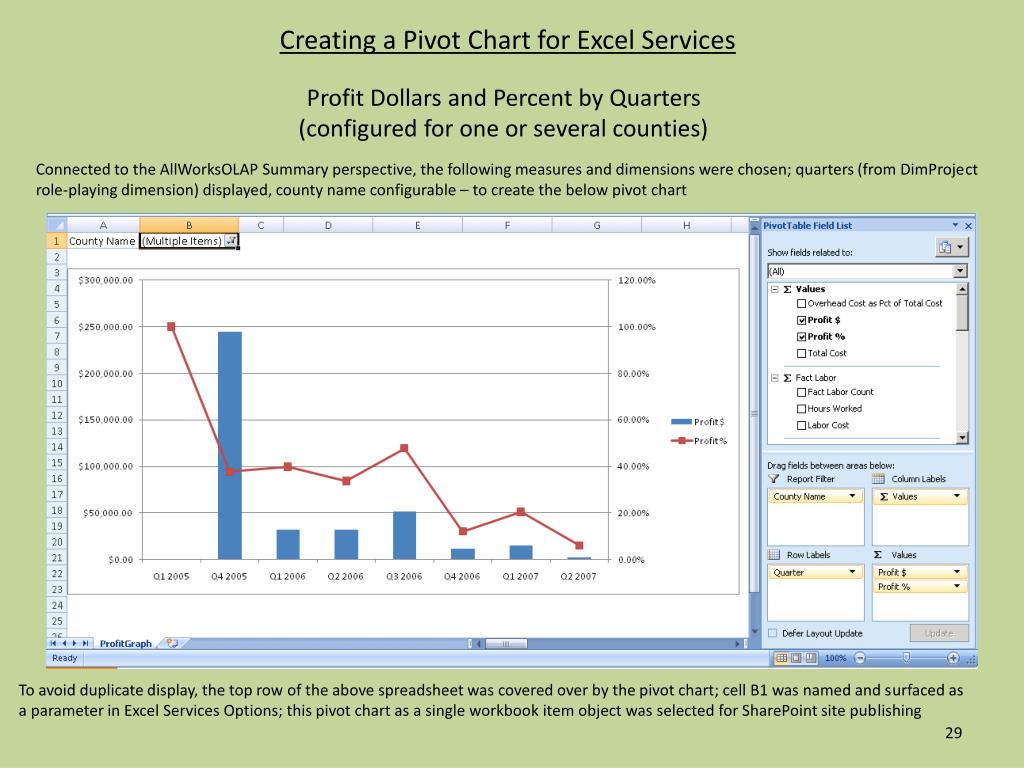1024x768 pixels.
Task: Go to last sheet with navigation arrow
Action: click(85, 643)
